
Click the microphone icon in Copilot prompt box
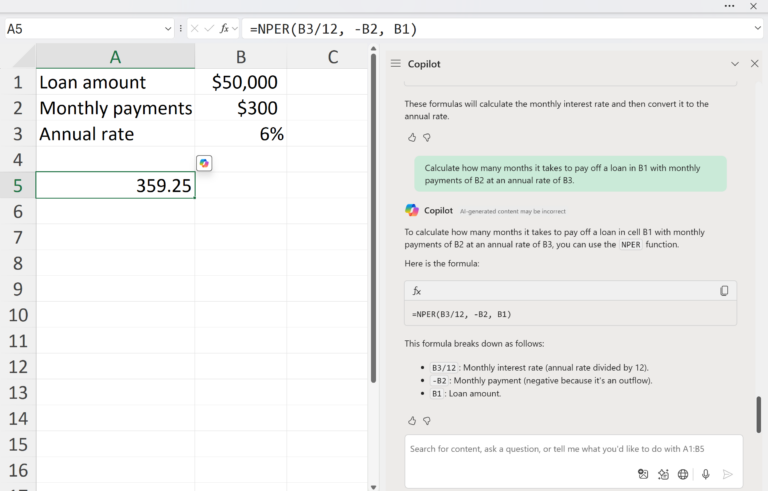[x=705, y=474]
